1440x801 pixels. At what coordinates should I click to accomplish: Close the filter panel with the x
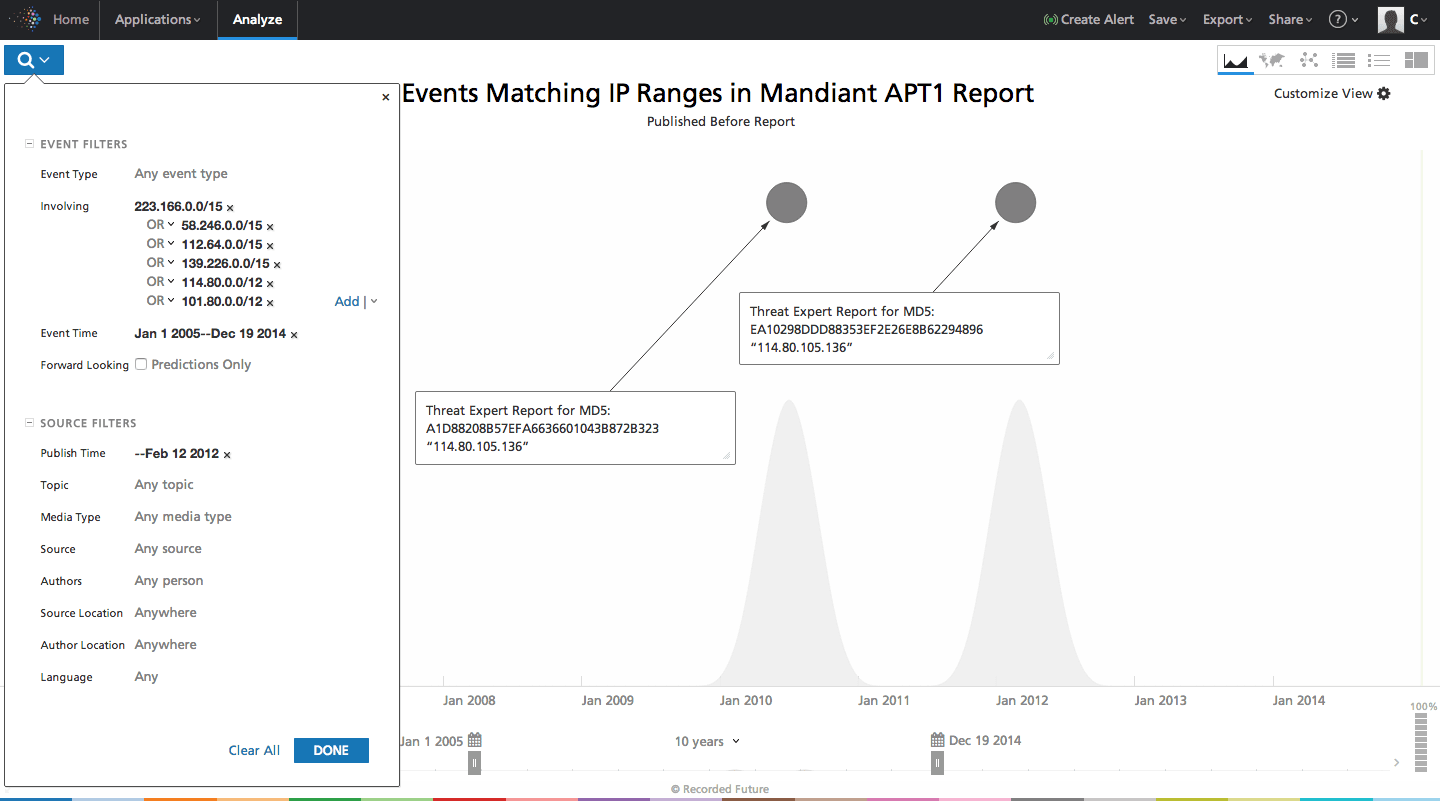pyautogui.click(x=386, y=97)
